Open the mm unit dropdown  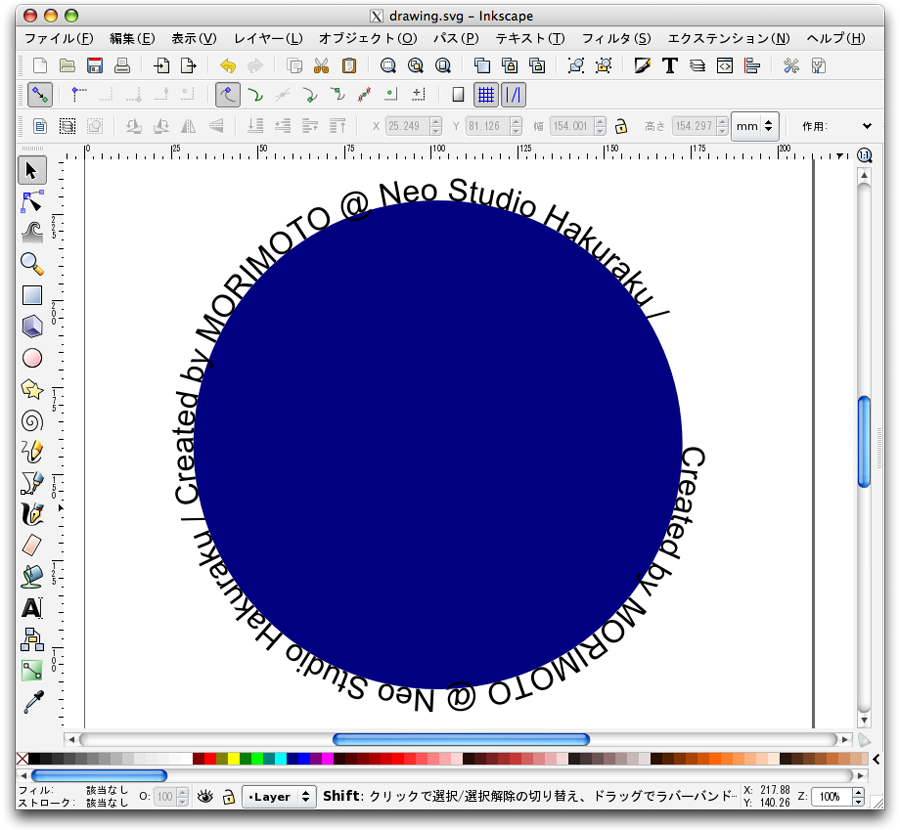(754, 126)
